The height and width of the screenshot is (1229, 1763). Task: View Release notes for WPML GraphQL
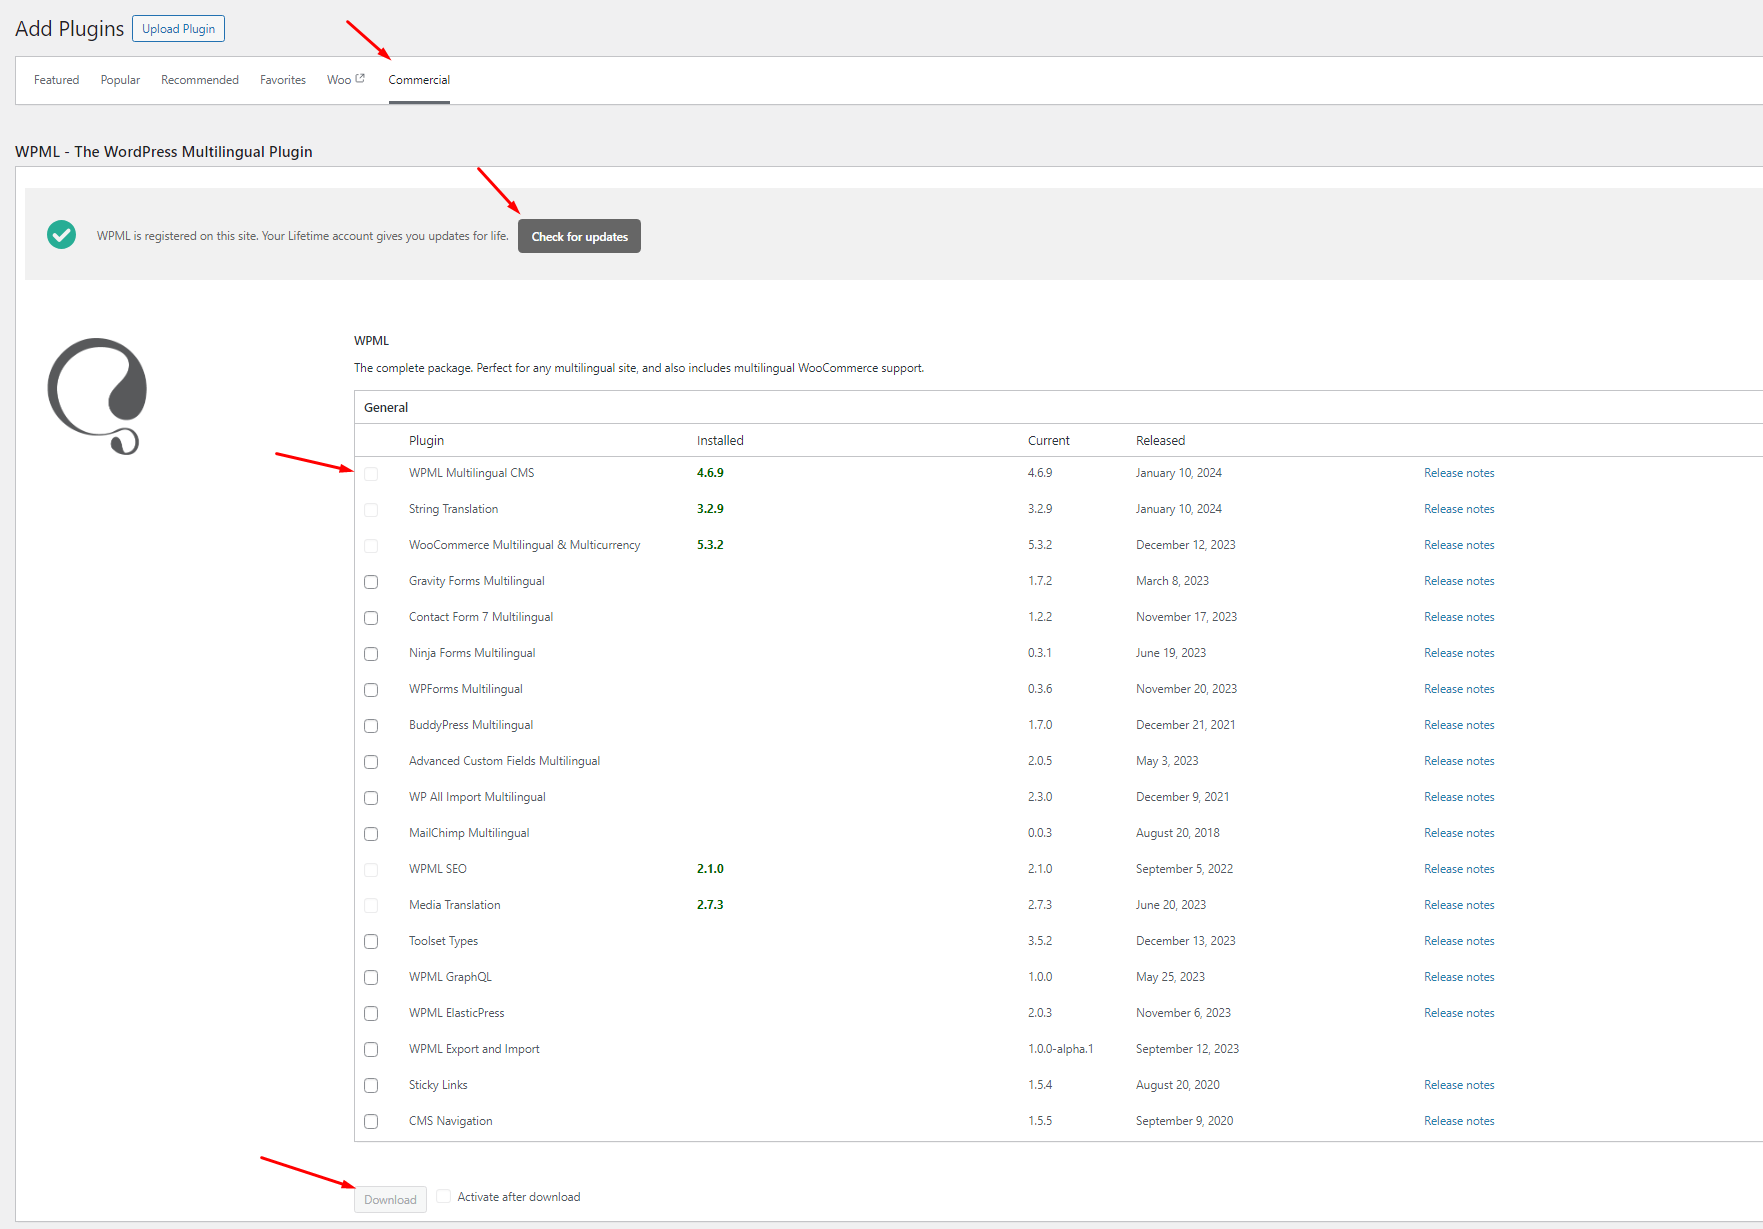tap(1459, 977)
